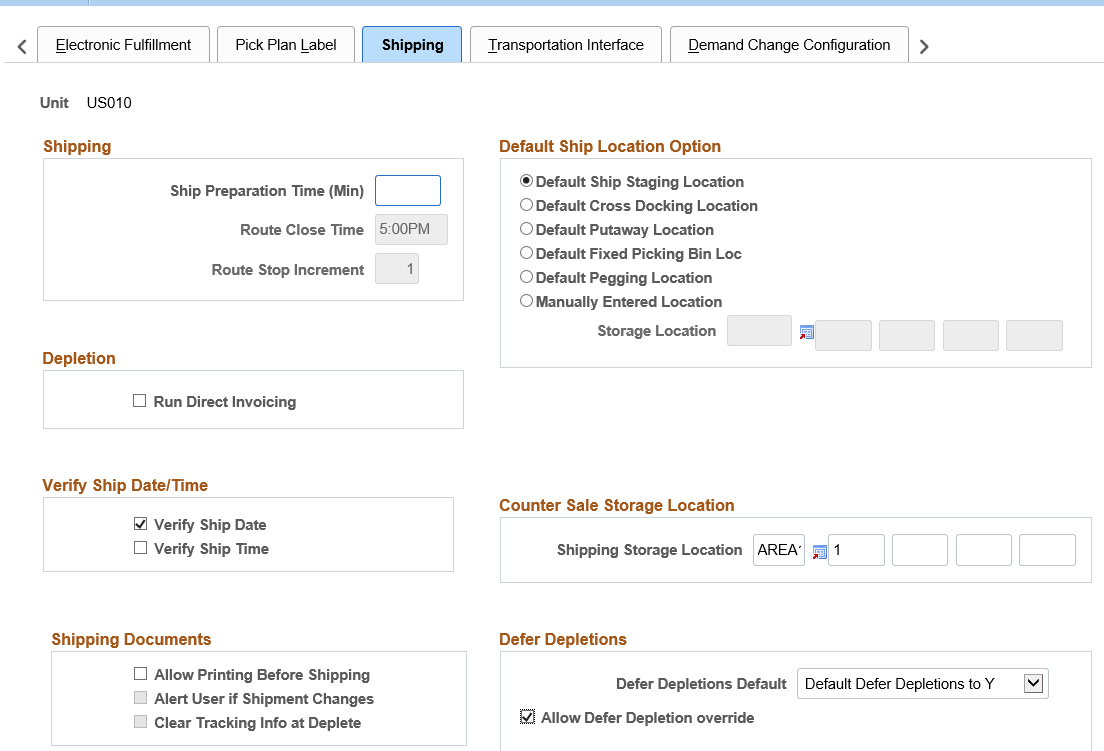Image resolution: width=1104 pixels, height=751 pixels.
Task: Click the Storage Location lookup icon
Action: coord(807,332)
